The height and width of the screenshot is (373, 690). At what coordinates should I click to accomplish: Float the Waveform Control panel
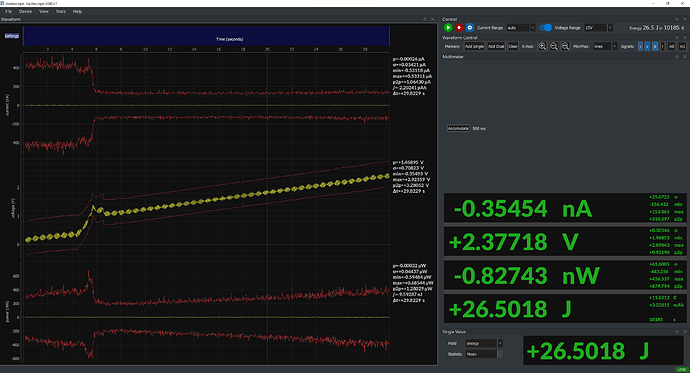pyautogui.click(x=677, y=38)
